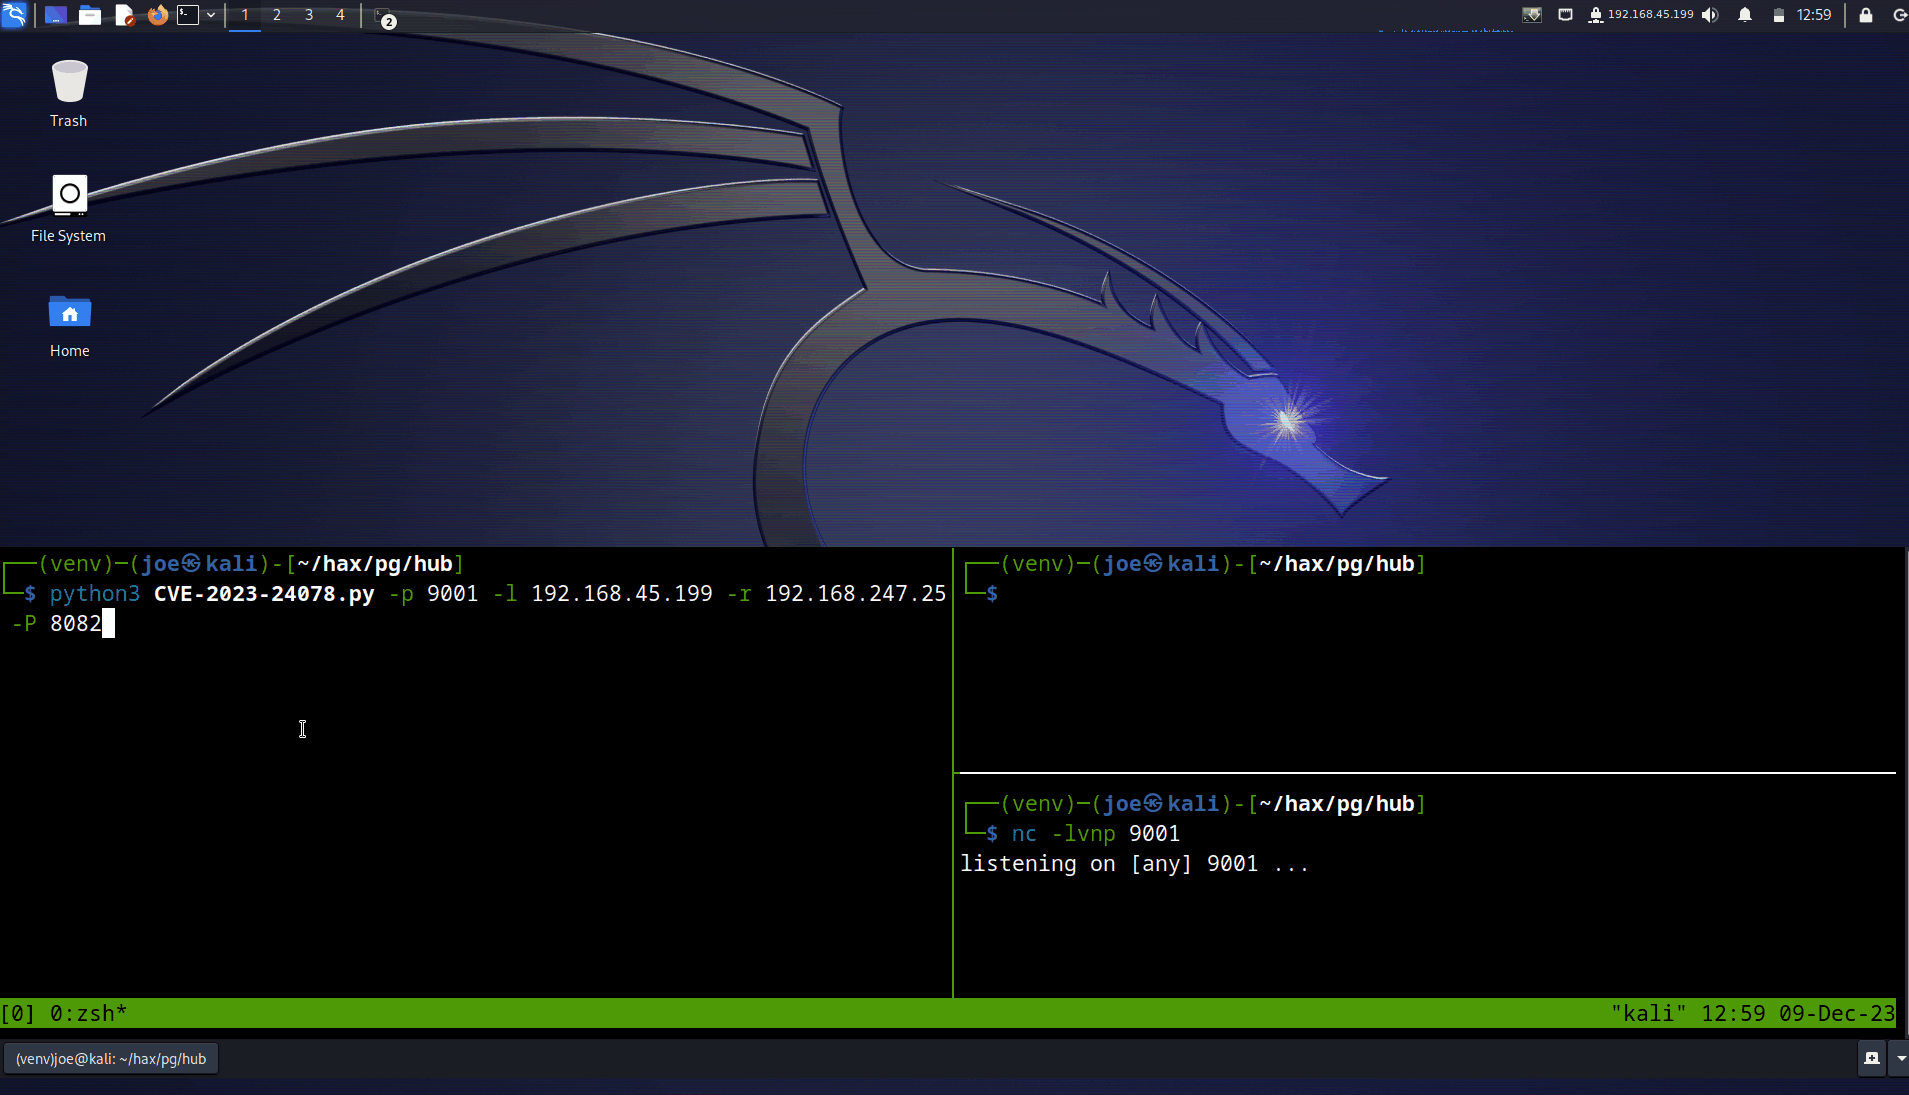Open the terminal emulator panel launcher
1909x1095 pixels.
pyautogui.click(x=188, y=15)
